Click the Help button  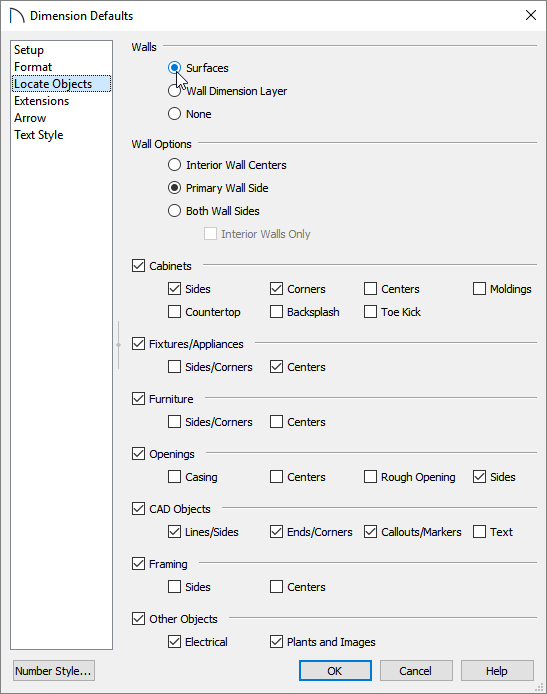coord(497,671)
